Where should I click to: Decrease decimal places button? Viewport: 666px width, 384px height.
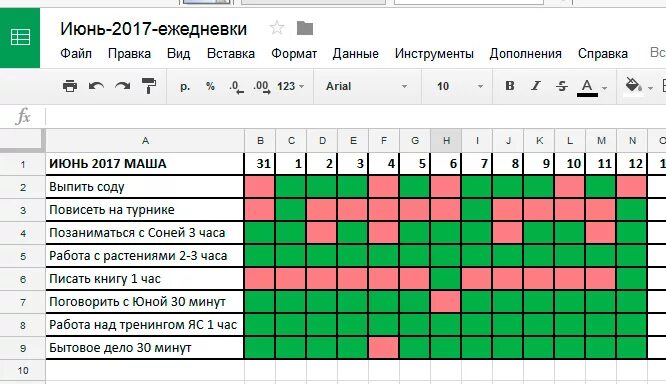pos(236,87)
